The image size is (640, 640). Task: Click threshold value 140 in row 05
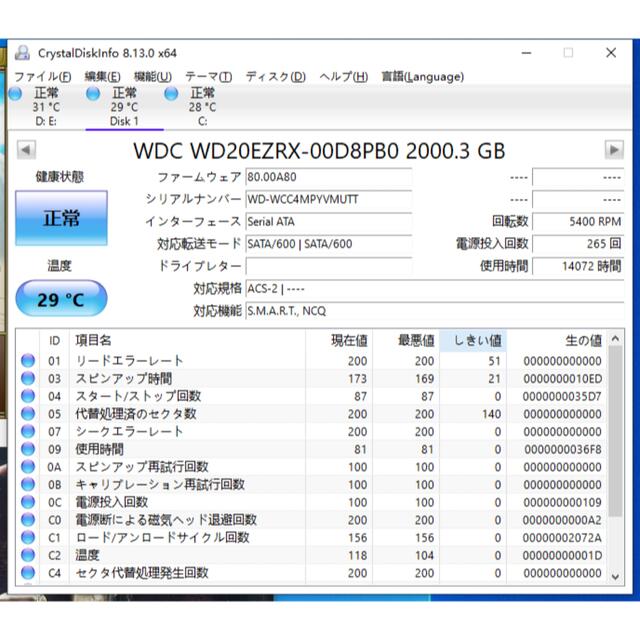(491, 414)
